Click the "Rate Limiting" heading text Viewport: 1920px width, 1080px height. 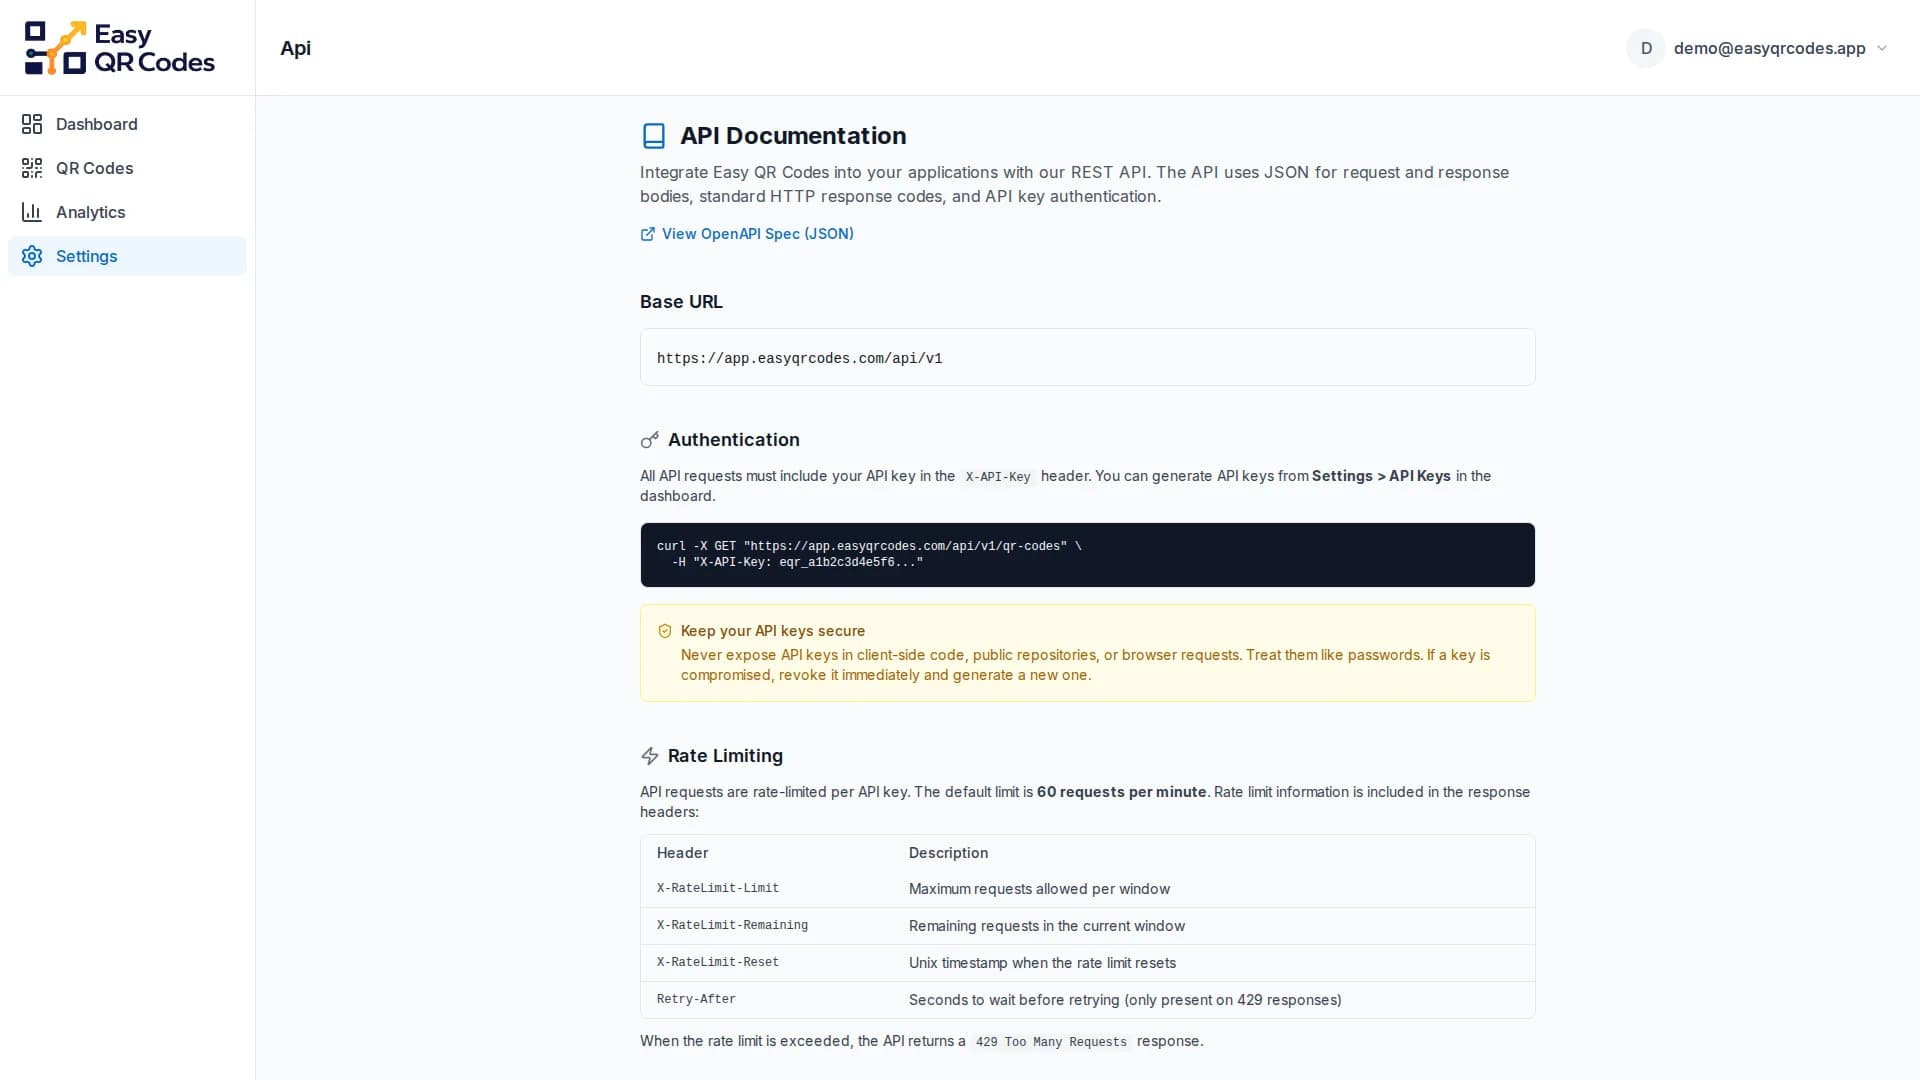(x=725, y=756)
